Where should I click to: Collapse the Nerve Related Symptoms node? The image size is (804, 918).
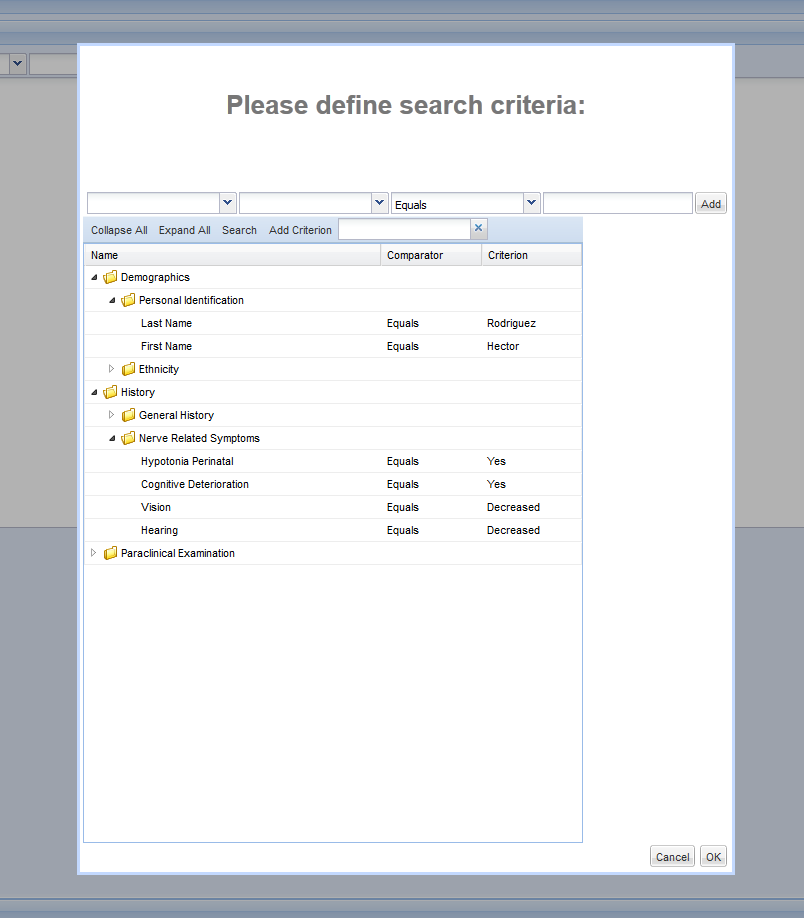click(112, 439)
